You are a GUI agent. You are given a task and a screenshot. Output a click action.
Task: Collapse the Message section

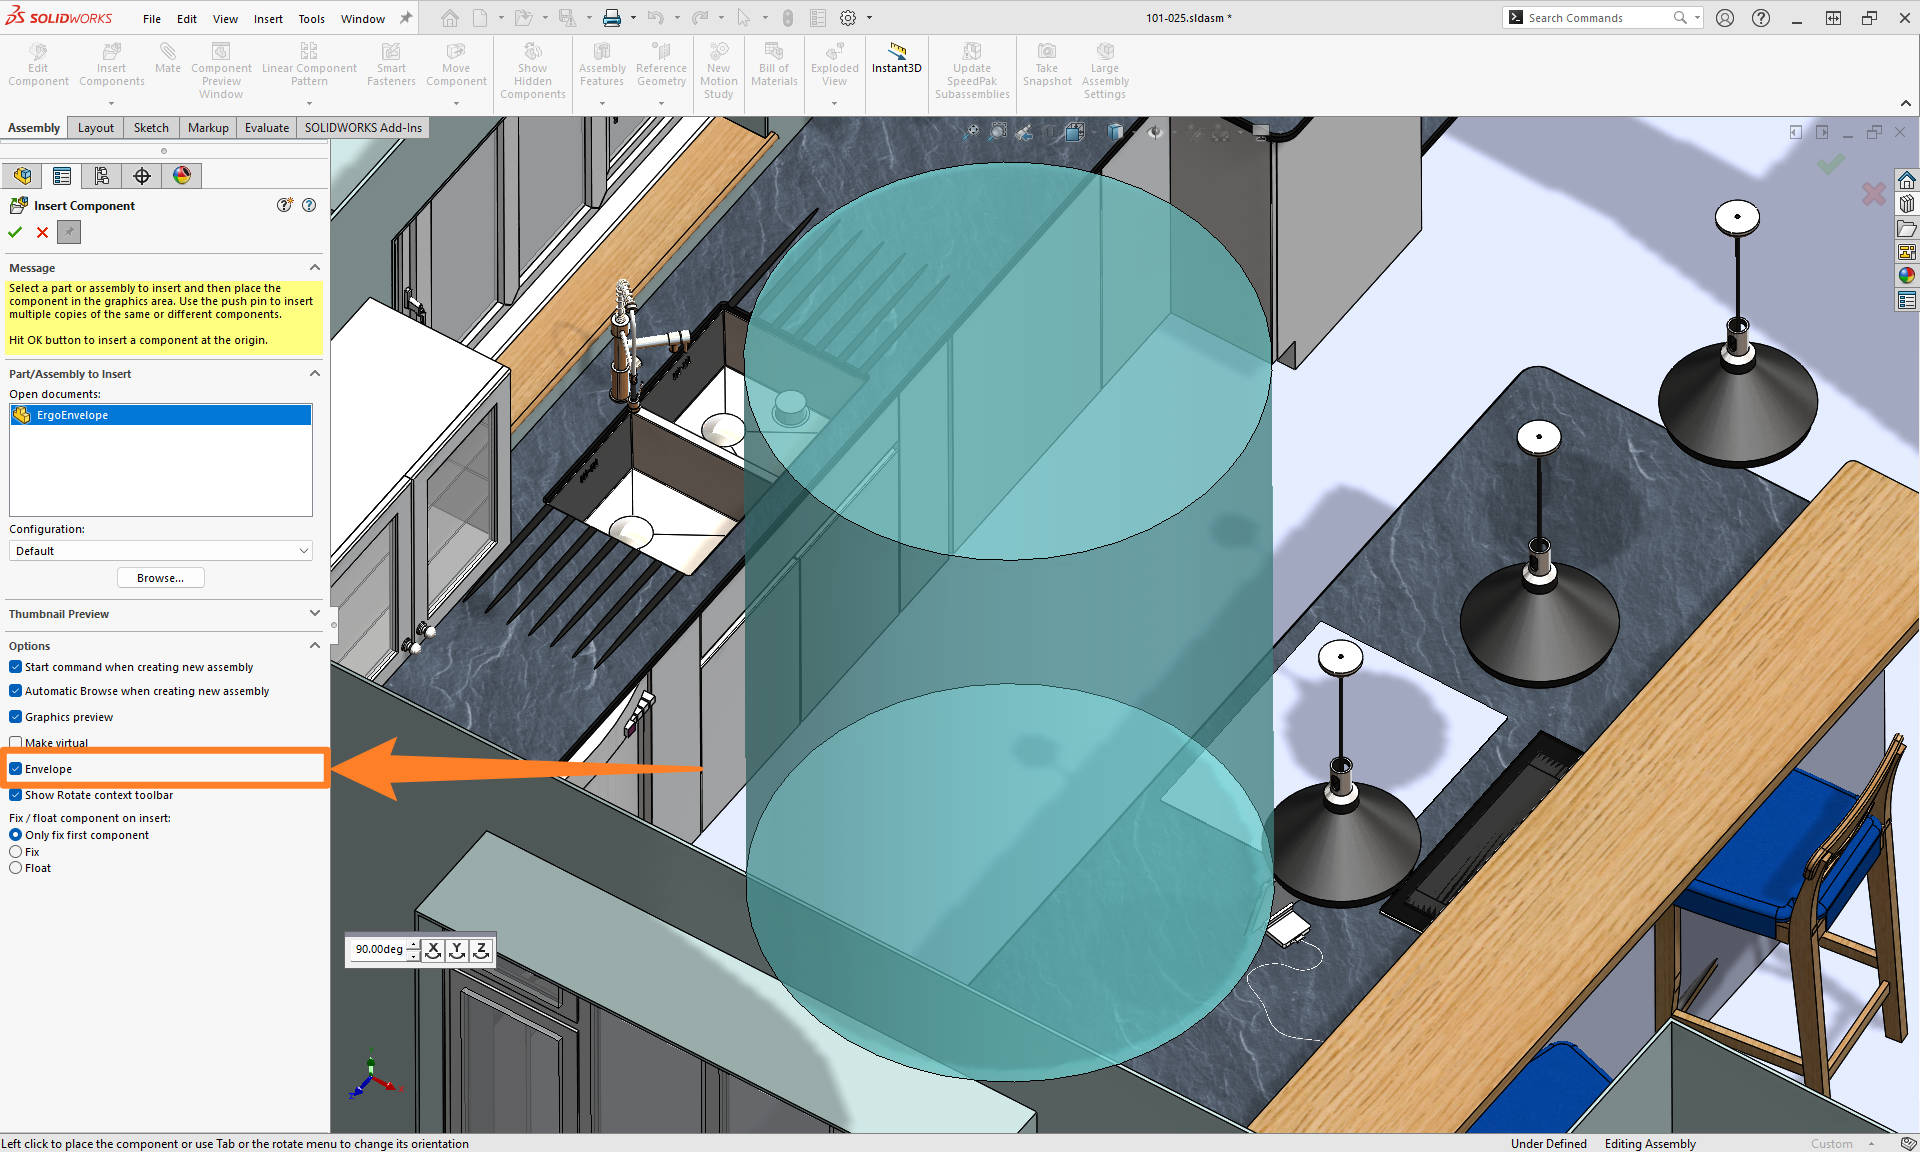pyautogui.click(x=314, y=267)
